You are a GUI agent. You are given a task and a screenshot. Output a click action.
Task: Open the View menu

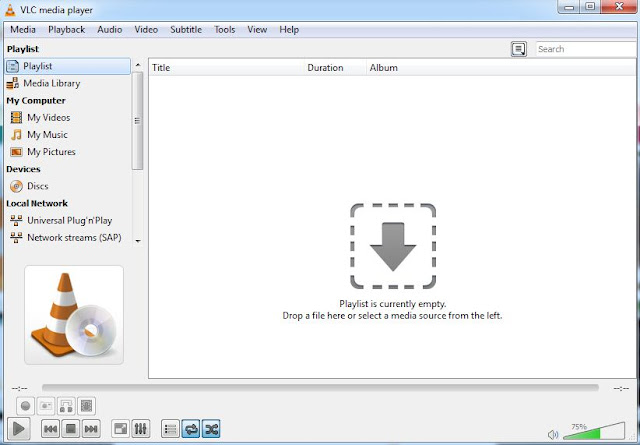pyautogui.click(x=257, y=29)
